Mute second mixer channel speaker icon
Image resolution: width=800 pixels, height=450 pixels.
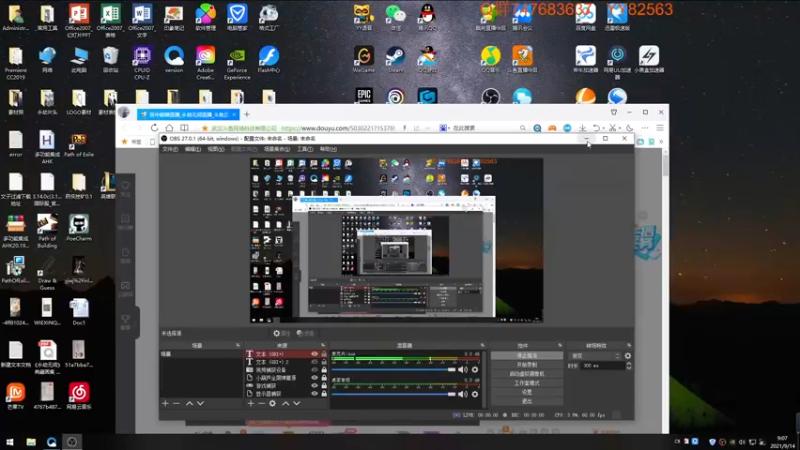click(x=463, y=394)
